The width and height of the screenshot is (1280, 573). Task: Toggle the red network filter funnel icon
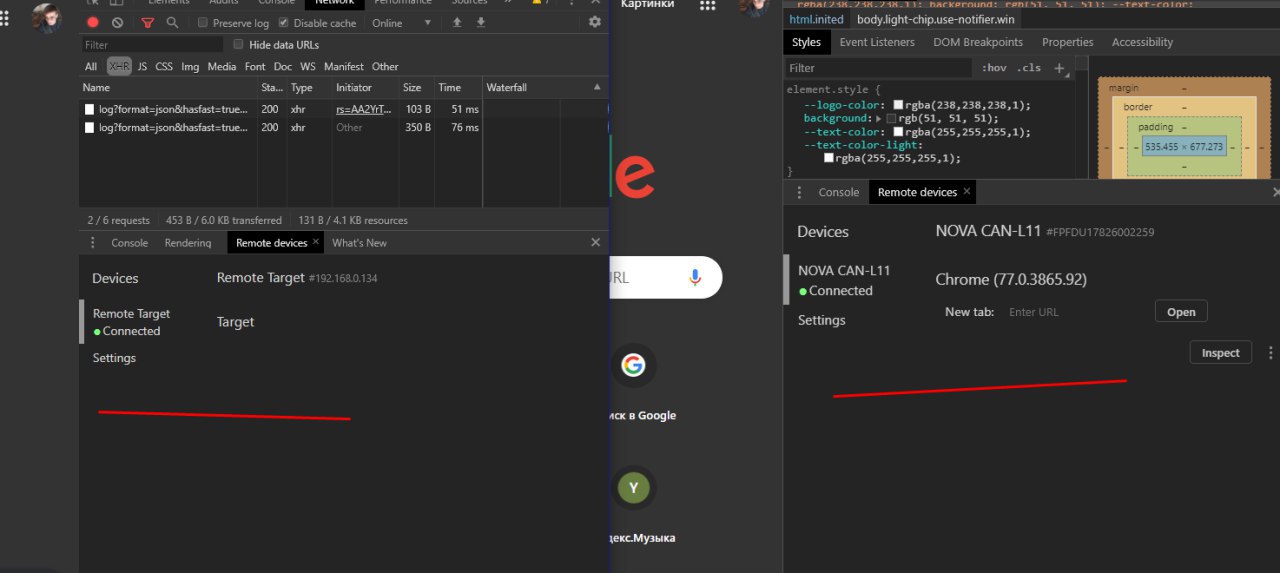click(x=148, y=22)
